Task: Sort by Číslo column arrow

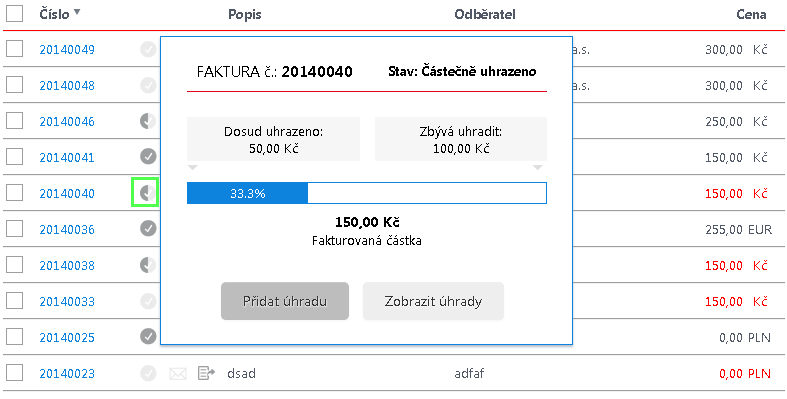Action: pos(77,13)
